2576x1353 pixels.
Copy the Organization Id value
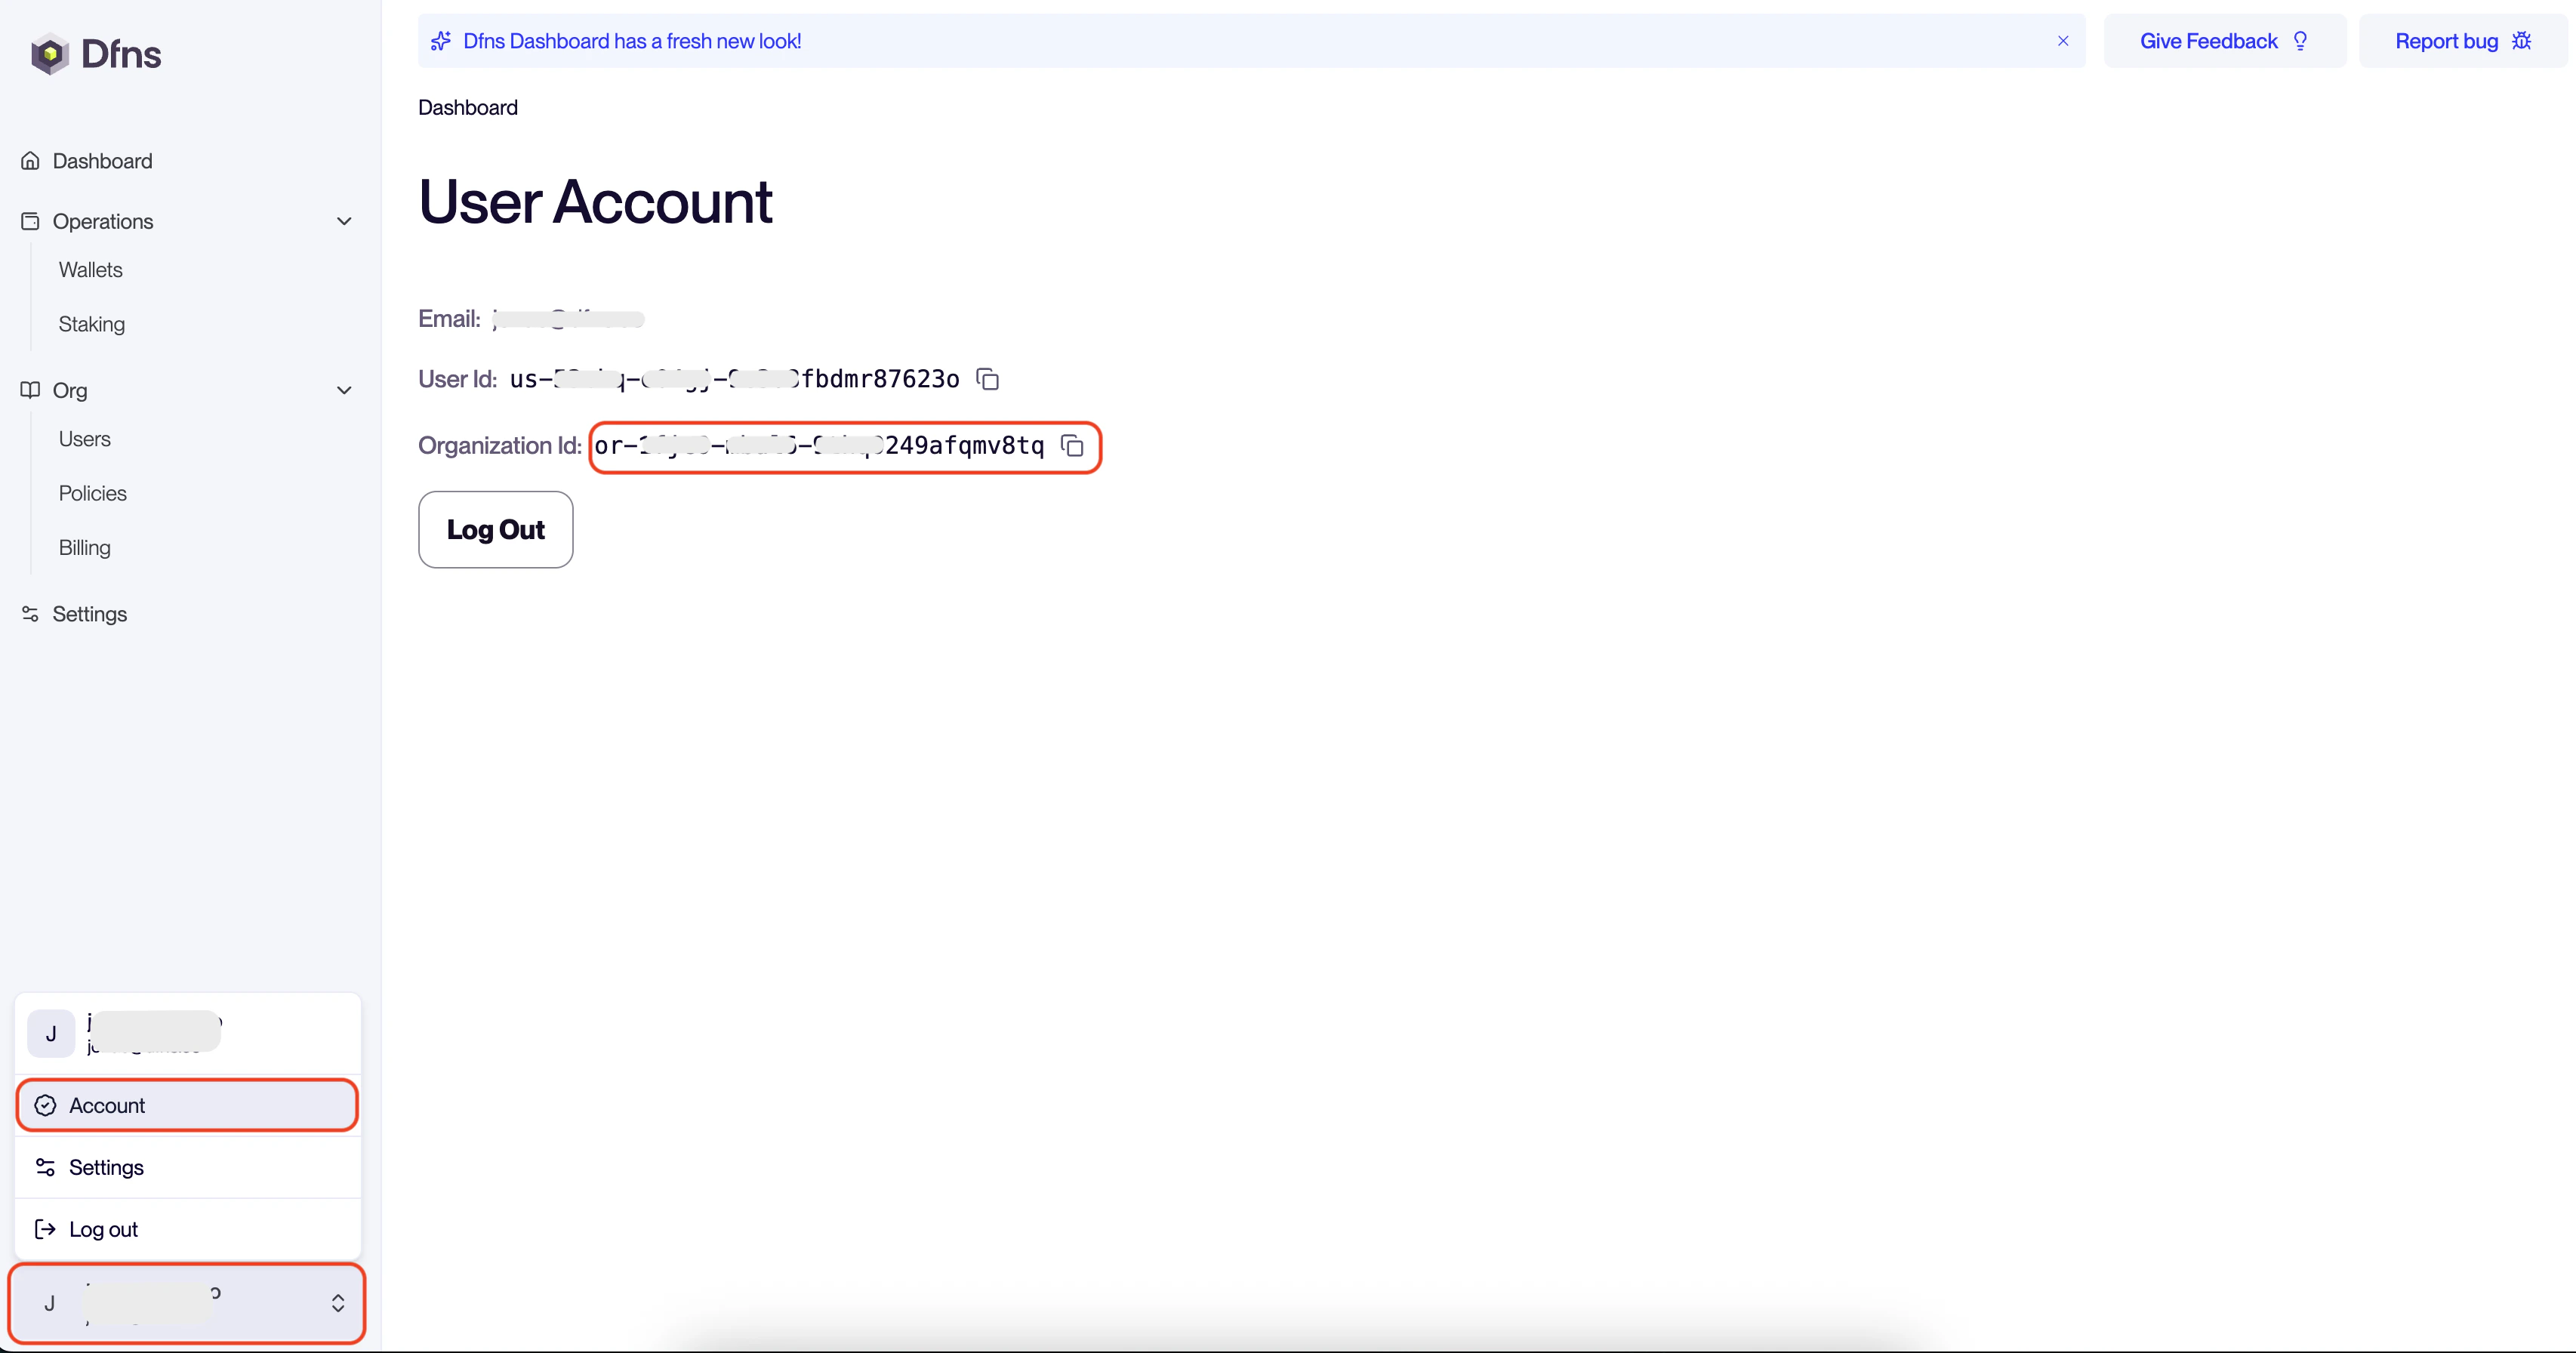click(1072, 446)
